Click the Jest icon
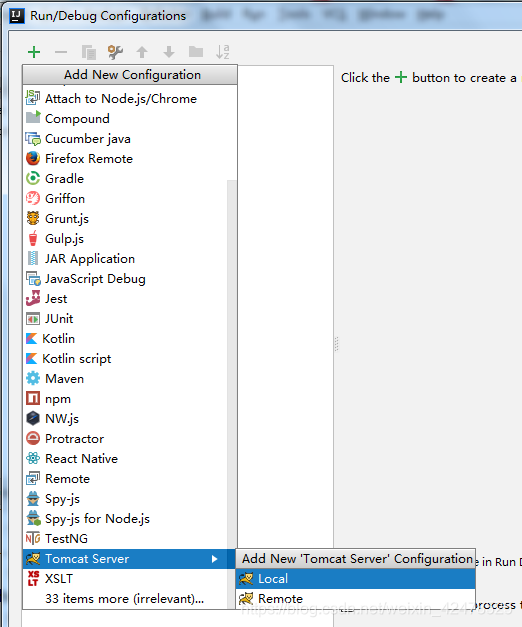The width and height of the screenshot is (522, 627). 33,298
